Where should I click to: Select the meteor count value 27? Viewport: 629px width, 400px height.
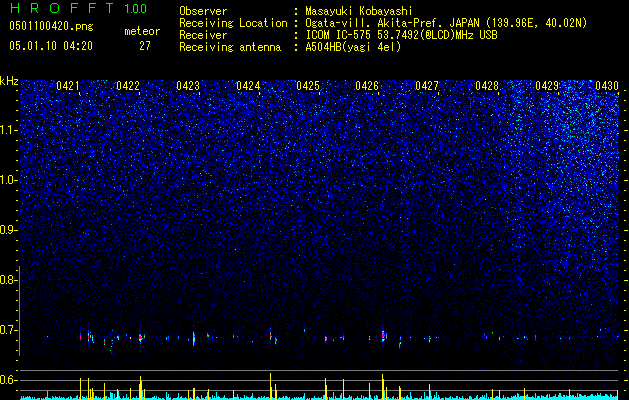click(x=145, y=46)
